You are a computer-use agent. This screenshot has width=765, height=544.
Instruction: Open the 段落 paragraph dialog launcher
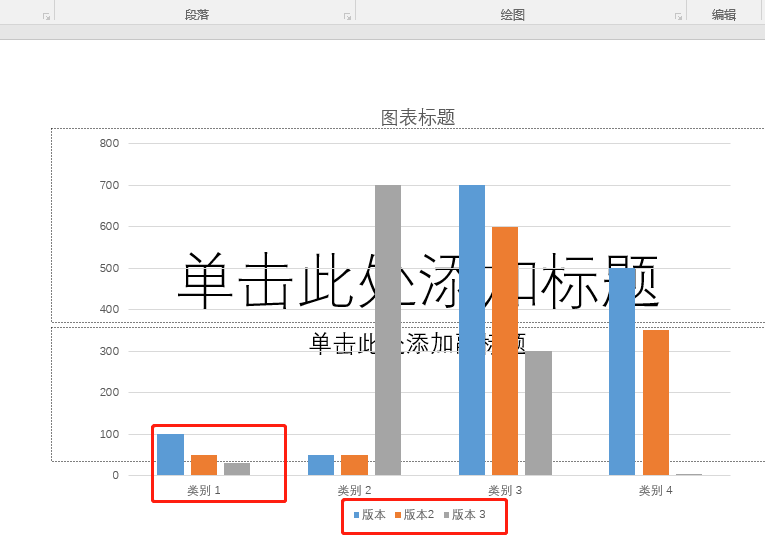[x=348, y=16]
